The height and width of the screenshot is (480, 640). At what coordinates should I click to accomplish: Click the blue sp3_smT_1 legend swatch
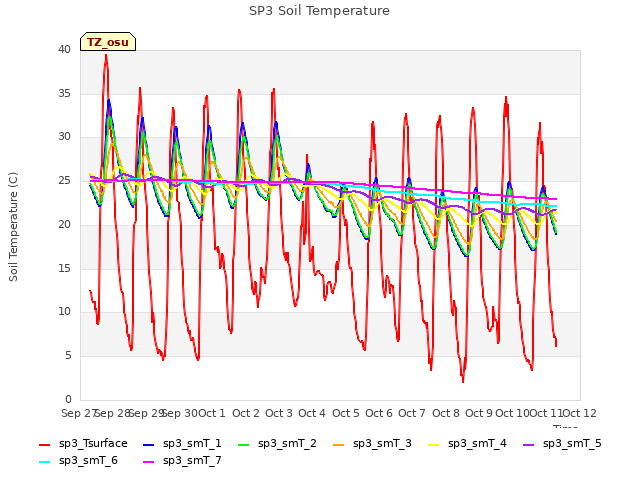149,444
